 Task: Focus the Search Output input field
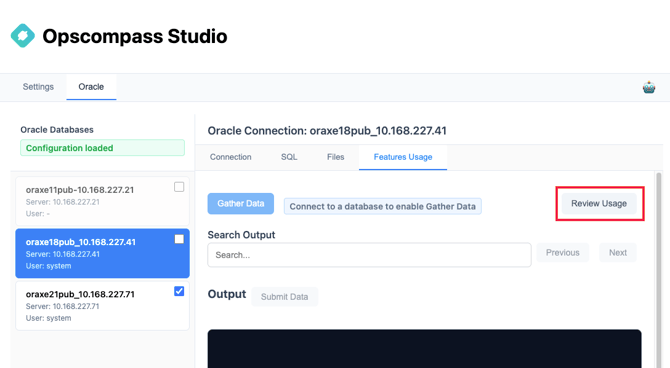tap(369, 255)
